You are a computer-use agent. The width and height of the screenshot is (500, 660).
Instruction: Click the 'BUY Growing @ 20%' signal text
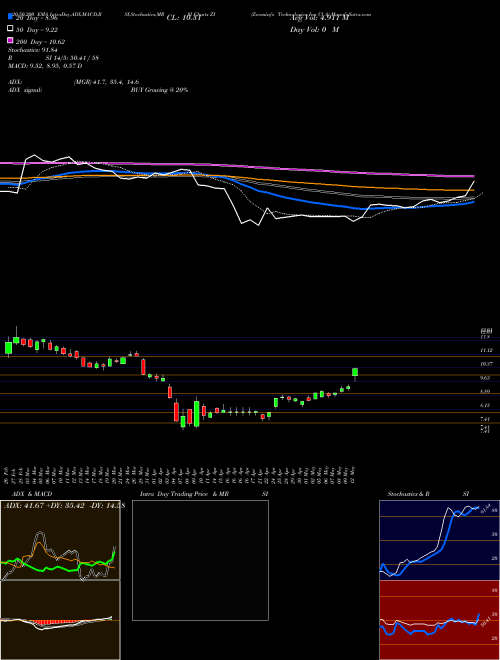click(159, 90)
